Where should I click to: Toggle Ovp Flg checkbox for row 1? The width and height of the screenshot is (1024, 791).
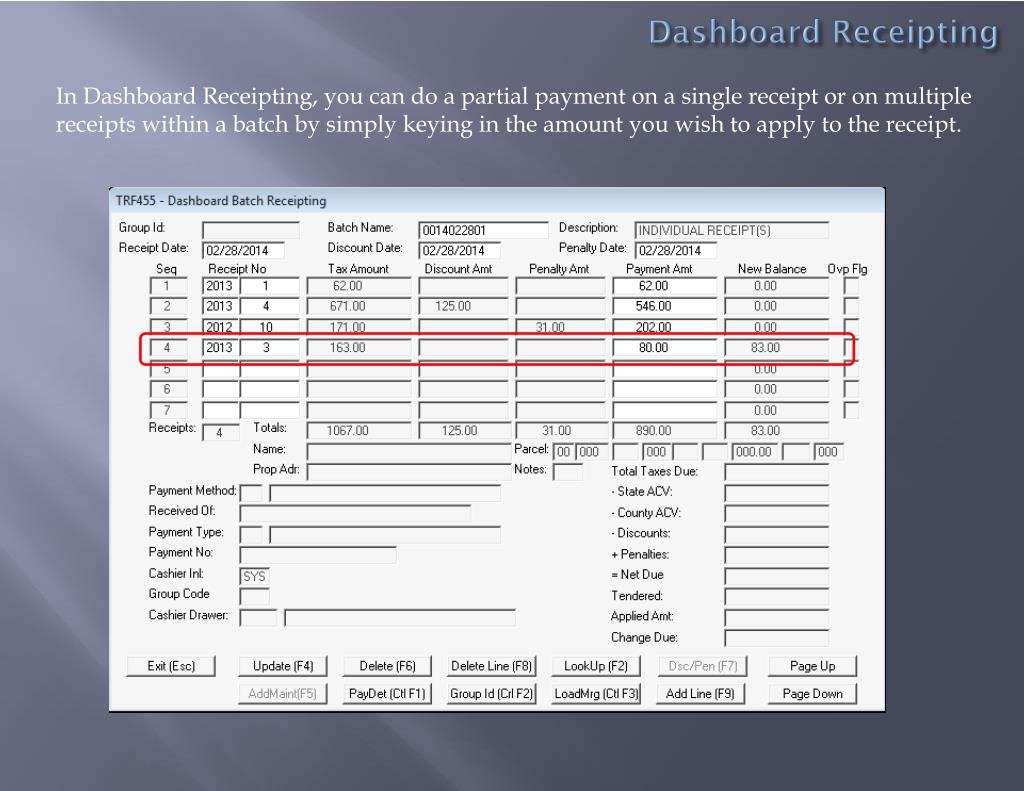coord(851,285)
